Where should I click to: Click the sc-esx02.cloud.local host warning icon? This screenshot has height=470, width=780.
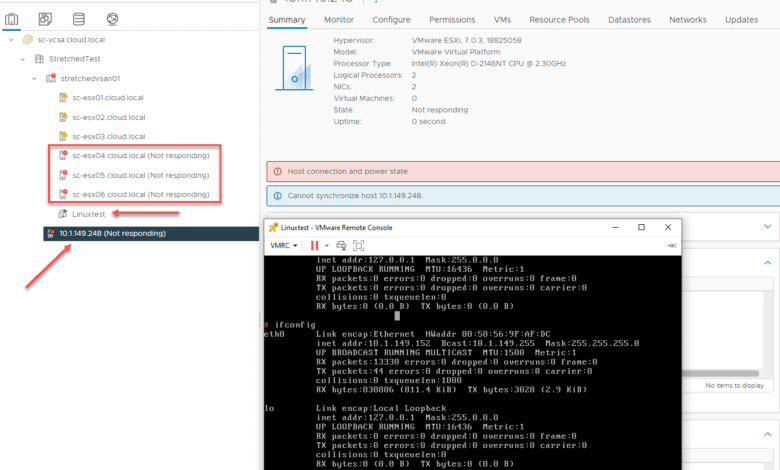click(x=63, y=117)
